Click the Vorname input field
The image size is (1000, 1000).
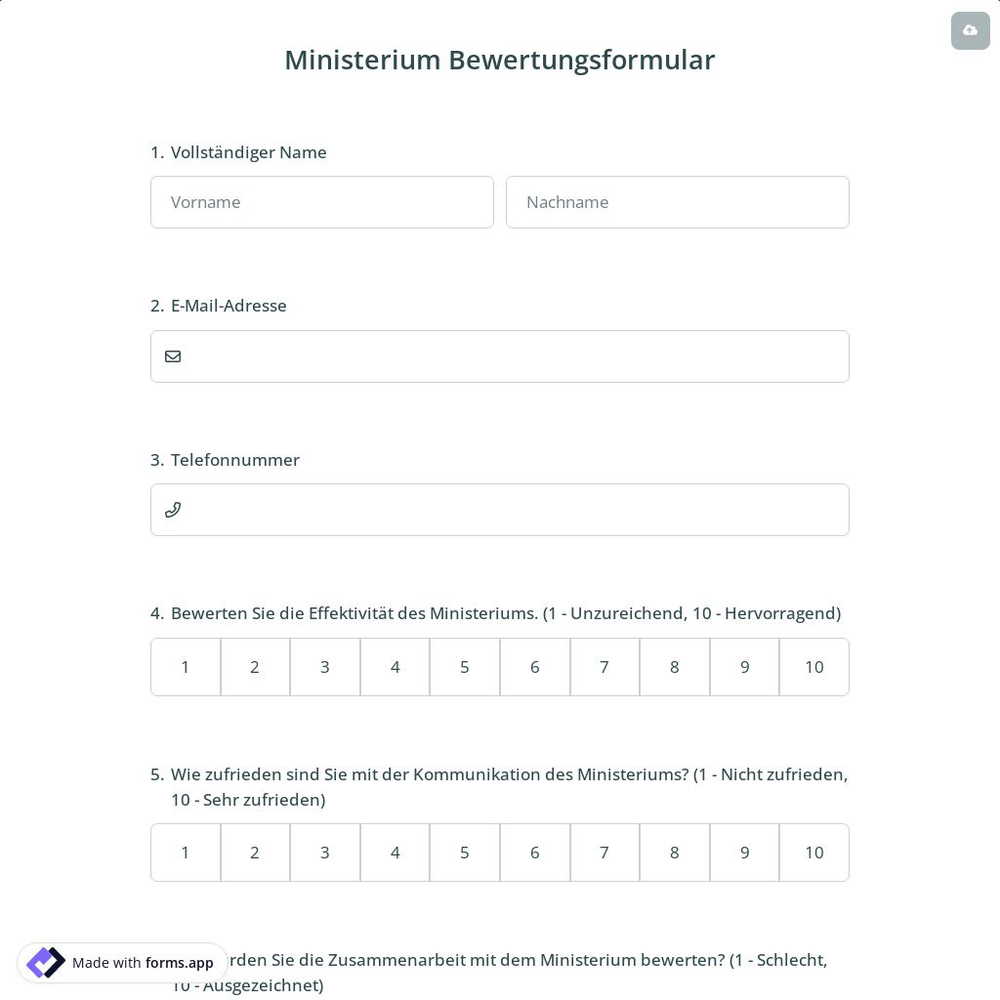(322, 202)
